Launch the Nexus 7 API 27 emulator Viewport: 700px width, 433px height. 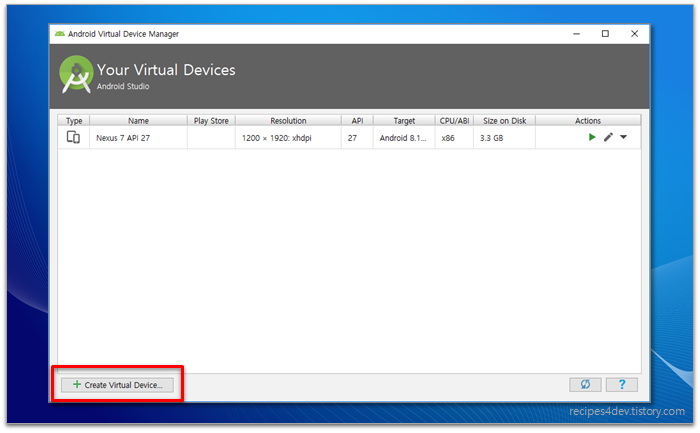(592, 137)
